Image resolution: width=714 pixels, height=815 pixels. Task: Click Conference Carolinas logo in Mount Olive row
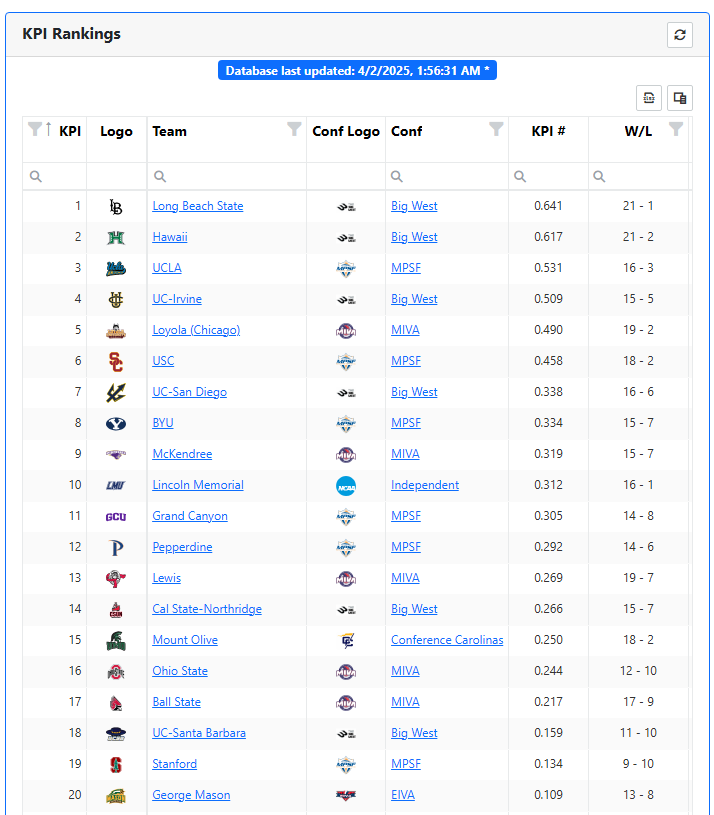tap(346, 641)
